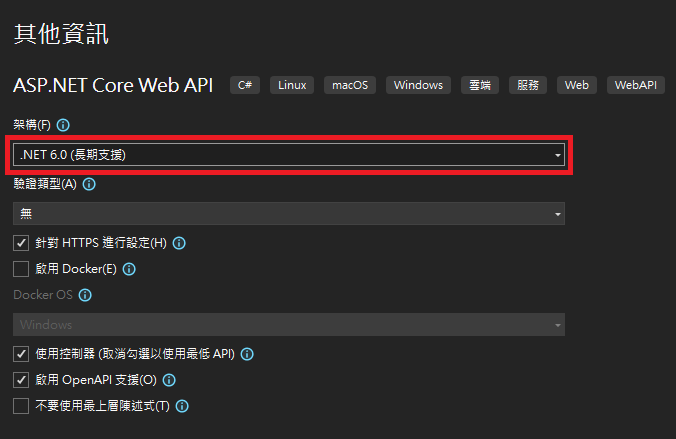Click info icon beside 針對 HTTPS 進行設定
This screenshot has width=676, height=439.
[179, 243]
